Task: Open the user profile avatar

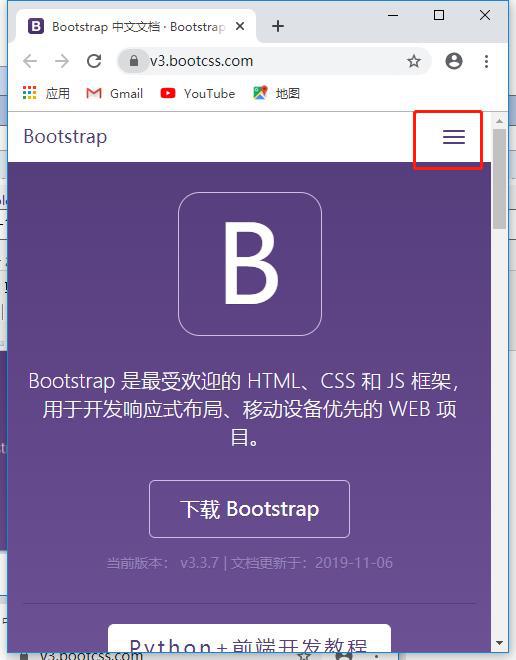Action: 454,61
